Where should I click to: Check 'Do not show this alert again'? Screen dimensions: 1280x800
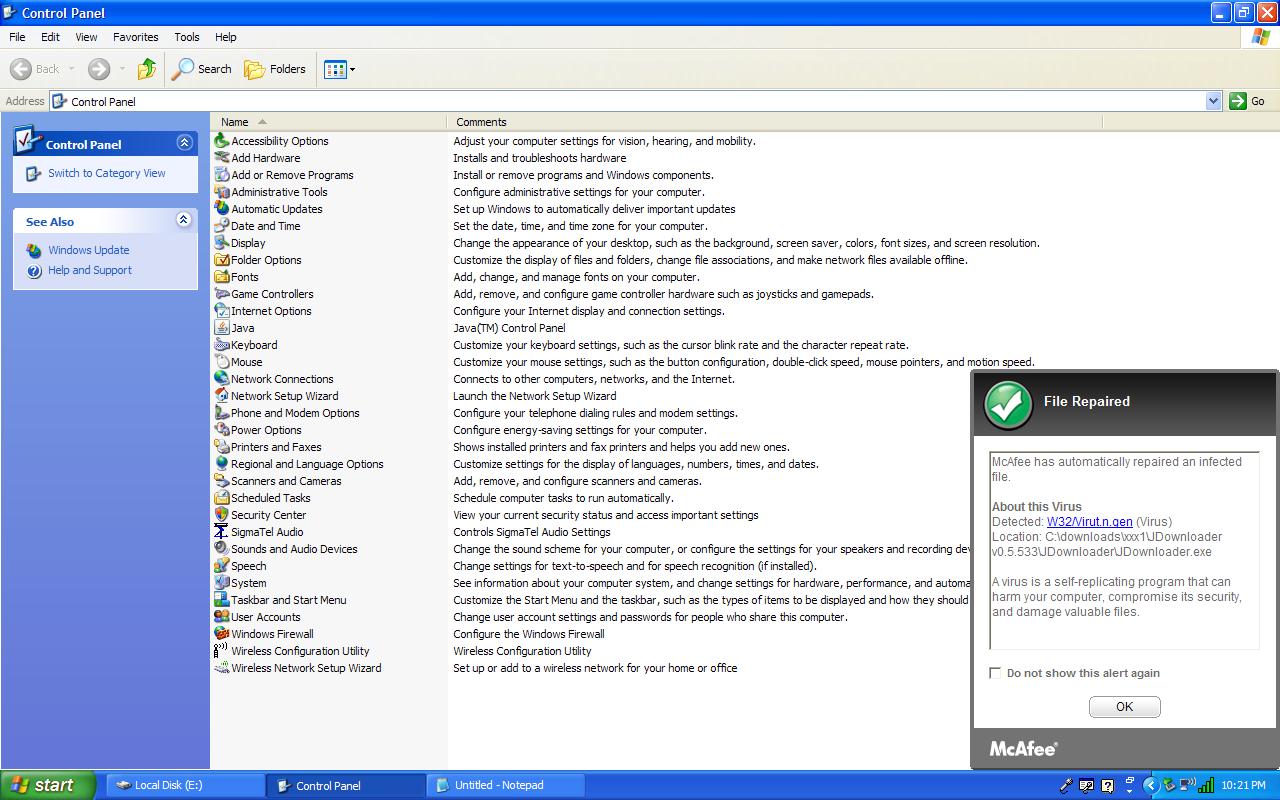[995, 673]
